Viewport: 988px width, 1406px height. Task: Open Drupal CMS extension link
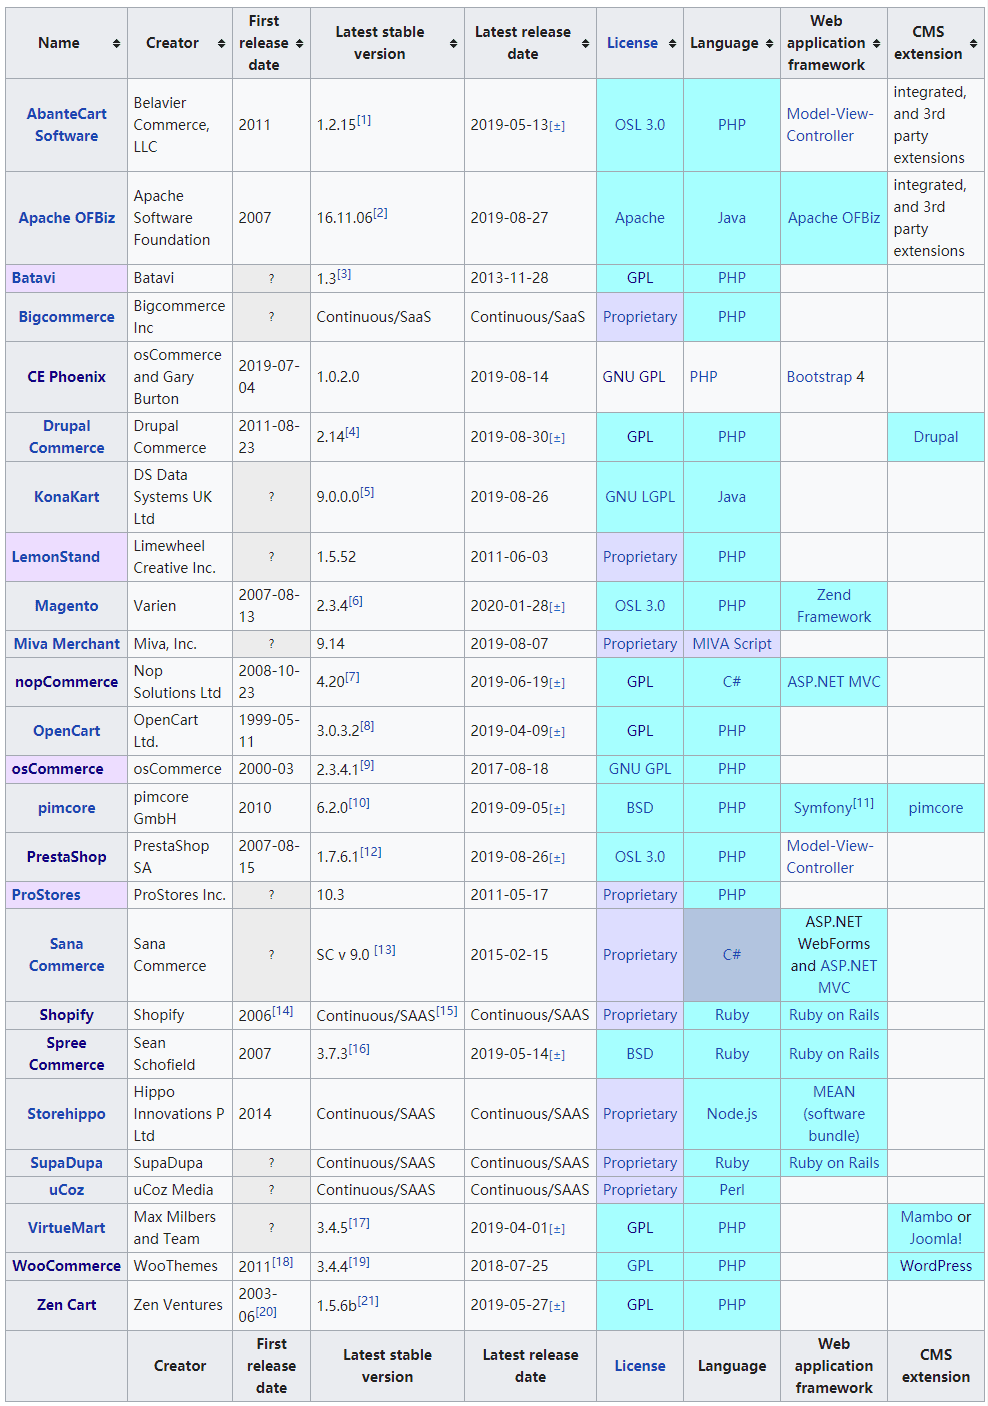(x=936, y=437)
